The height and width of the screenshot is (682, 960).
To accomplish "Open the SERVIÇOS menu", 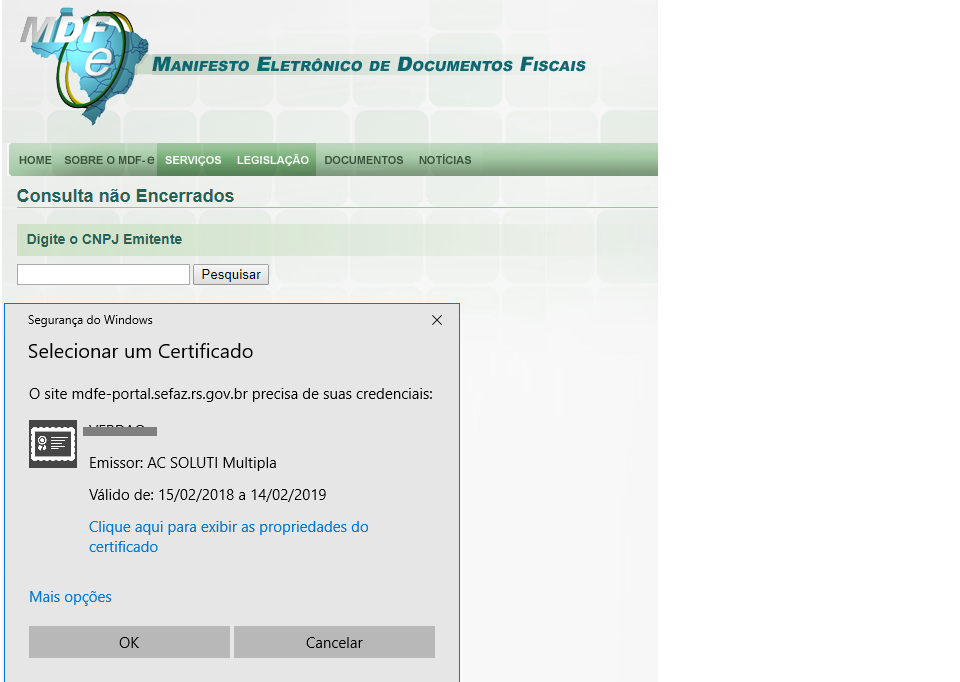I will pyautogui.click(x=193, y=160).
